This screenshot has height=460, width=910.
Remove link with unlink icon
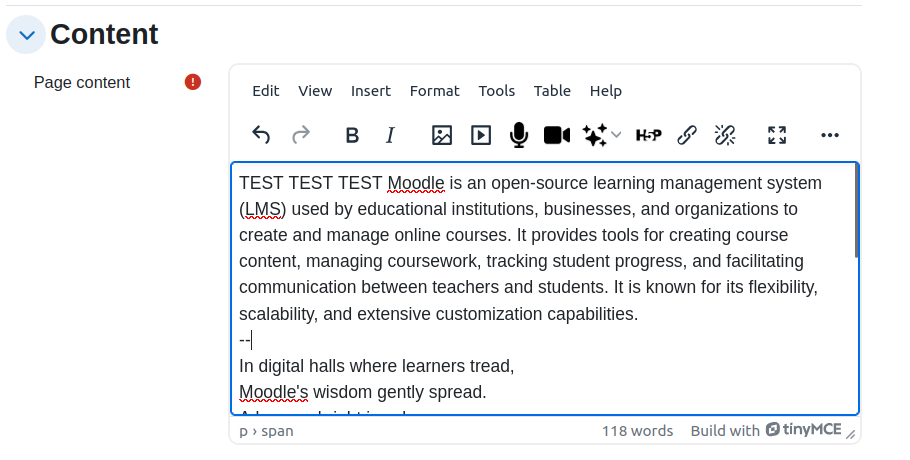(x=725, y=135)
